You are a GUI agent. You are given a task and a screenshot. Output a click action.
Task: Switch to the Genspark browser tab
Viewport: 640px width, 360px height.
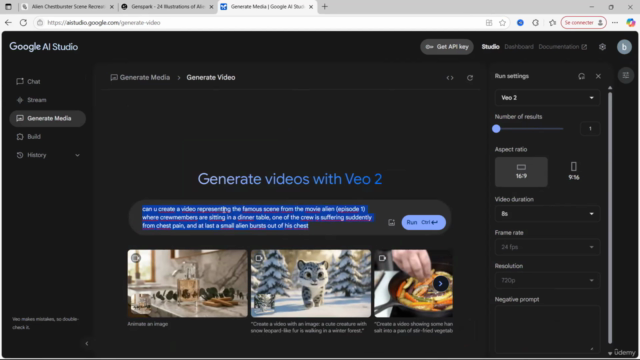[x=168, y=7]
